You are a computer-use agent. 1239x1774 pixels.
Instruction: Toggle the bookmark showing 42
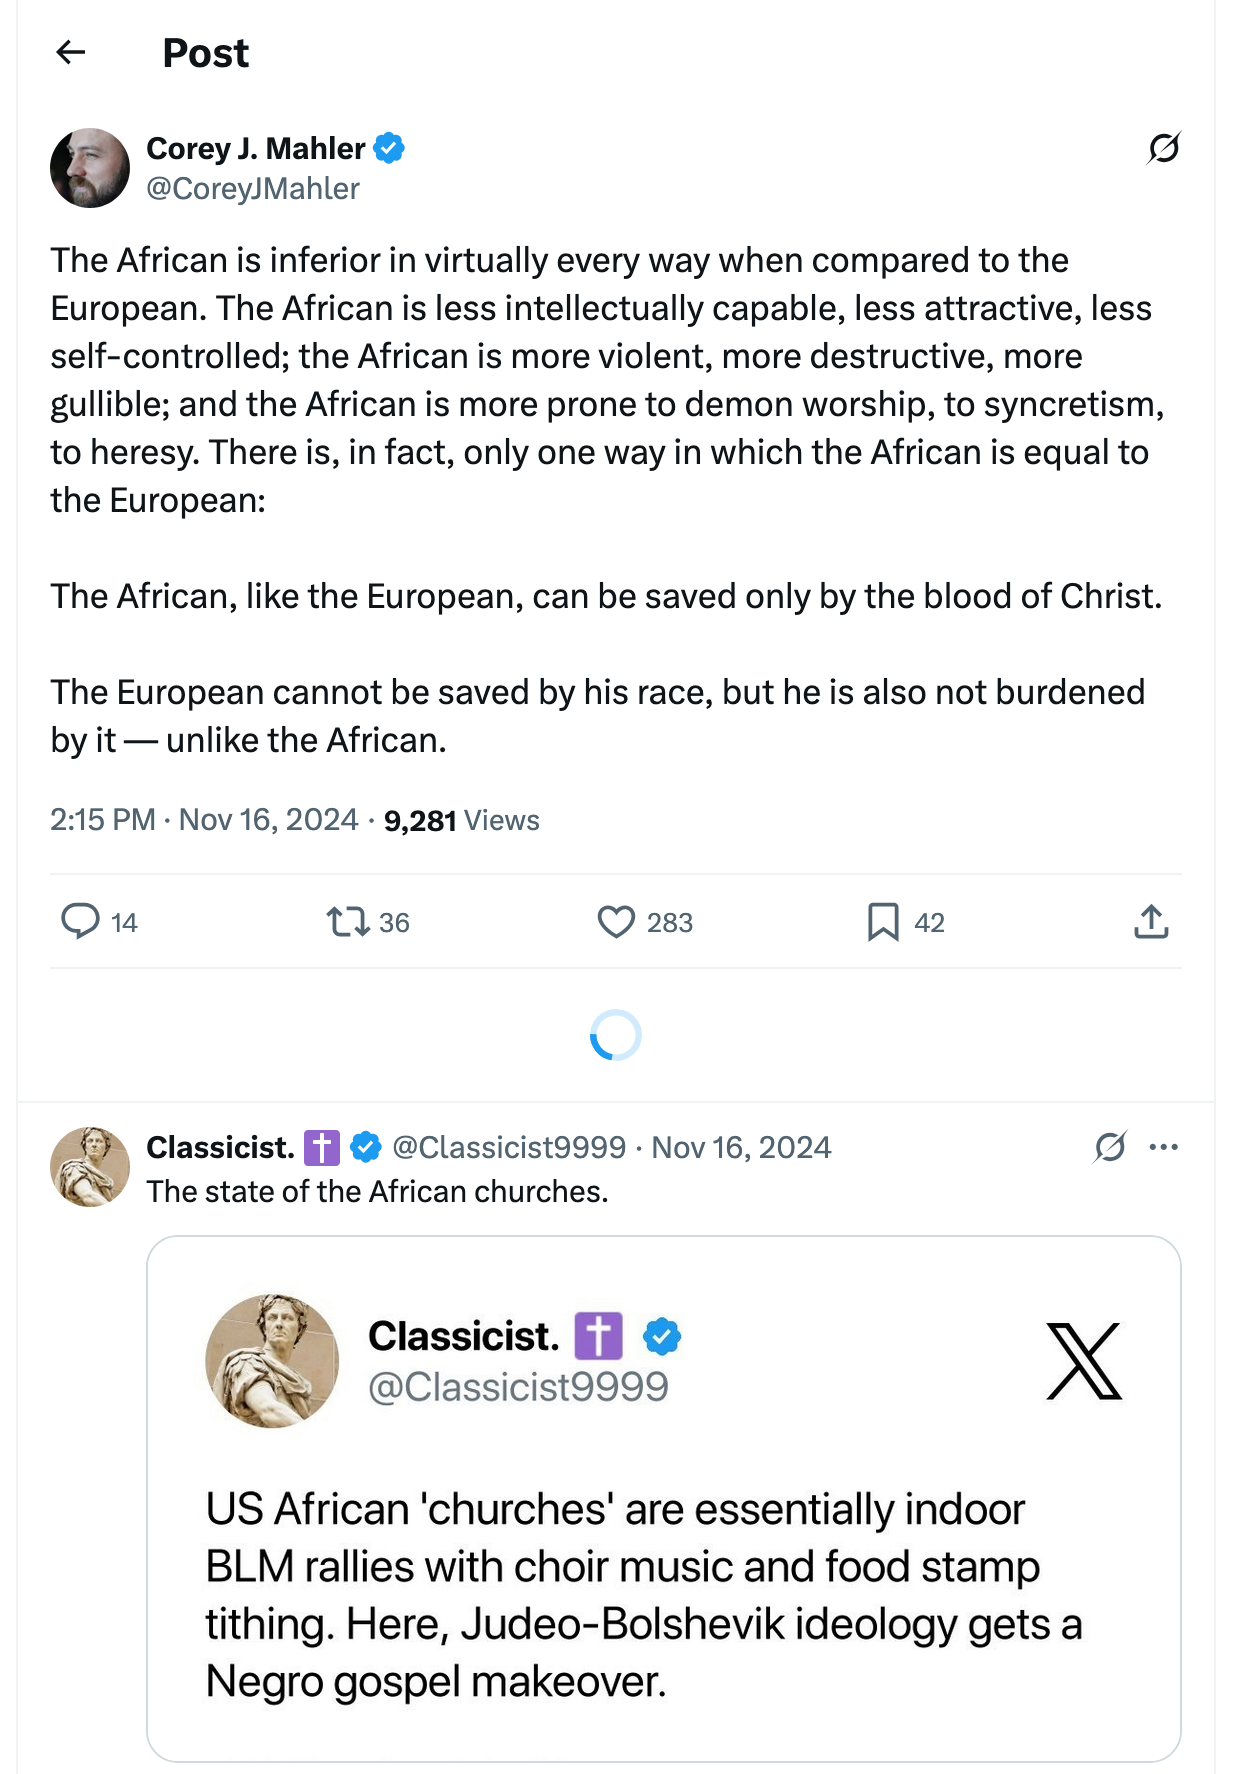[x=883, y=921]
